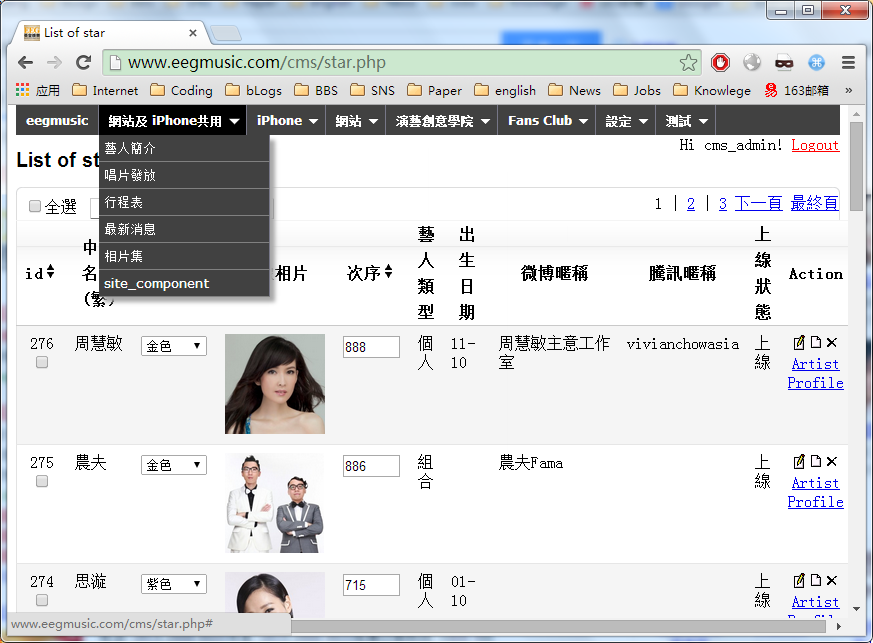This screenshot has width=873, height=643.
Task: Reload the page with the refresh icon
Action: [x=84, y=62]
